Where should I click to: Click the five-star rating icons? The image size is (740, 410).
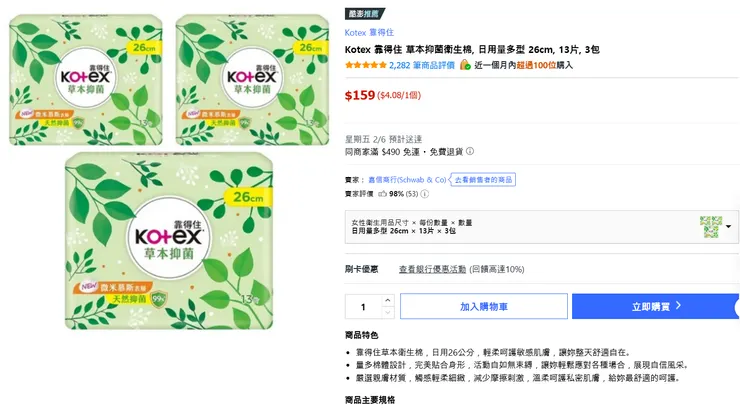[365, 65]
